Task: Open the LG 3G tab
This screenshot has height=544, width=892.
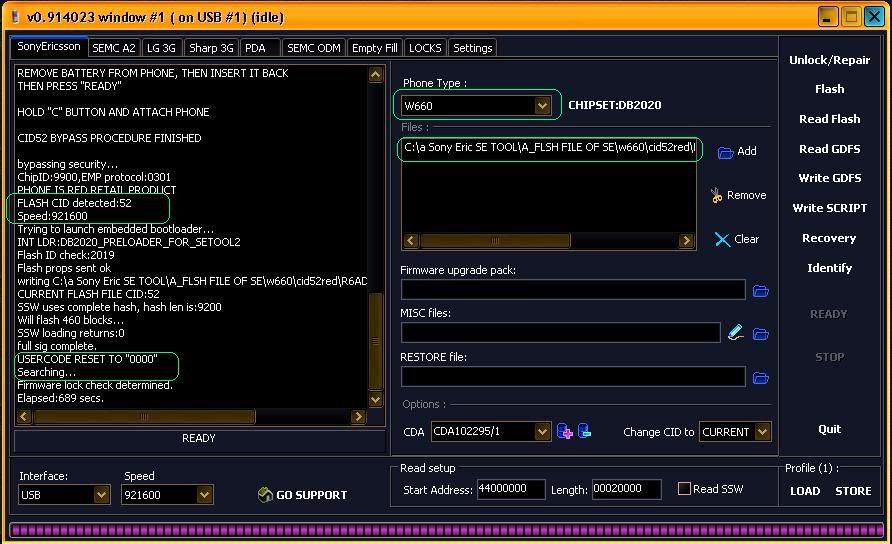Action: point(162,48)
